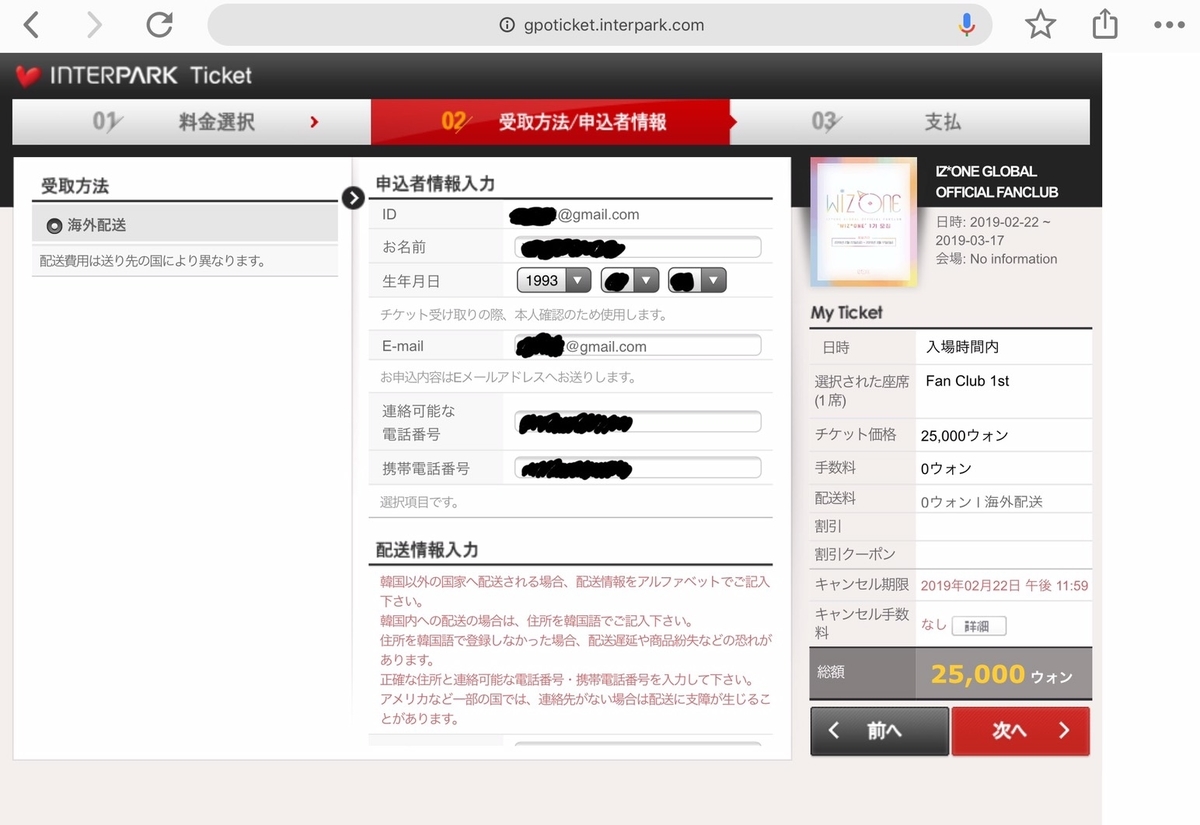
Task: Click the cancel deadline 2019年02月22日 text
Action: 1004,585
